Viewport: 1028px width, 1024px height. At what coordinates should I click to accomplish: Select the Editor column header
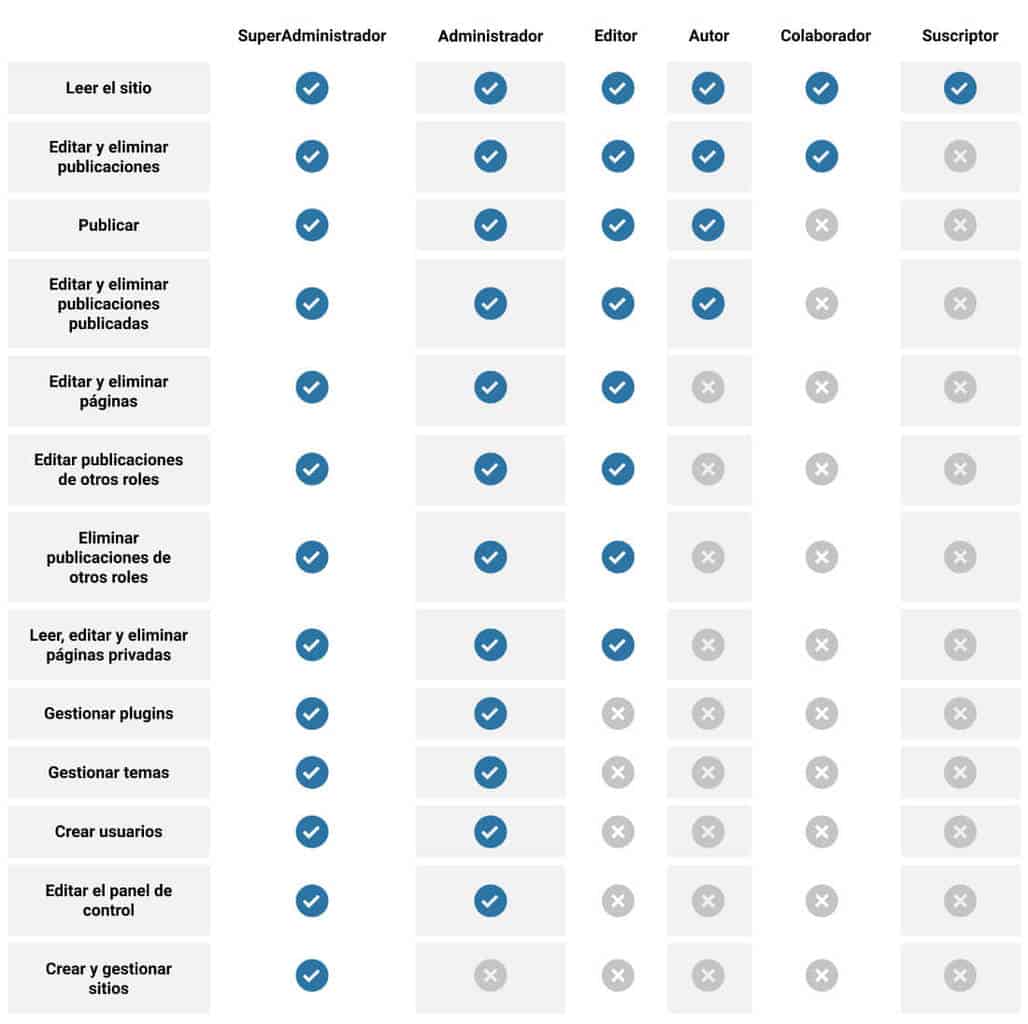click(616, 36)
